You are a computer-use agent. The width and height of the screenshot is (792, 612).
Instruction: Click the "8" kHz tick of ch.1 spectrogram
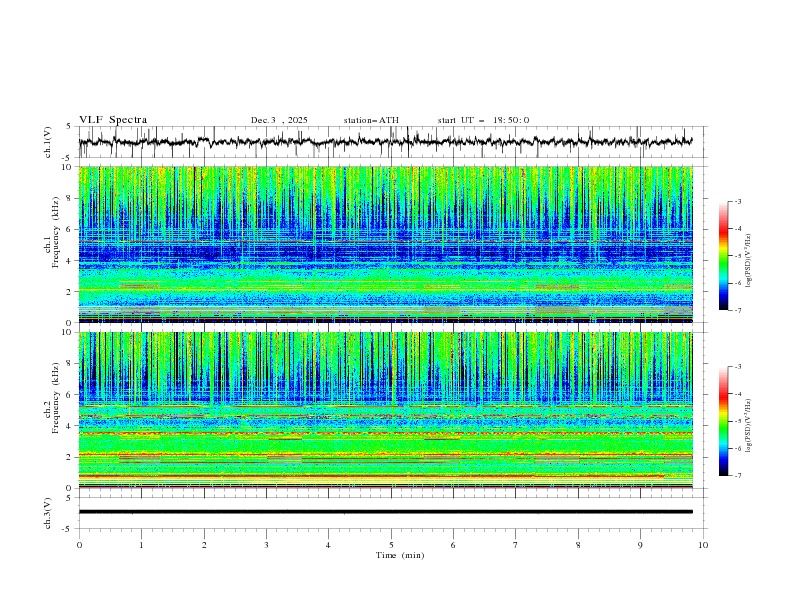[71, 198]
